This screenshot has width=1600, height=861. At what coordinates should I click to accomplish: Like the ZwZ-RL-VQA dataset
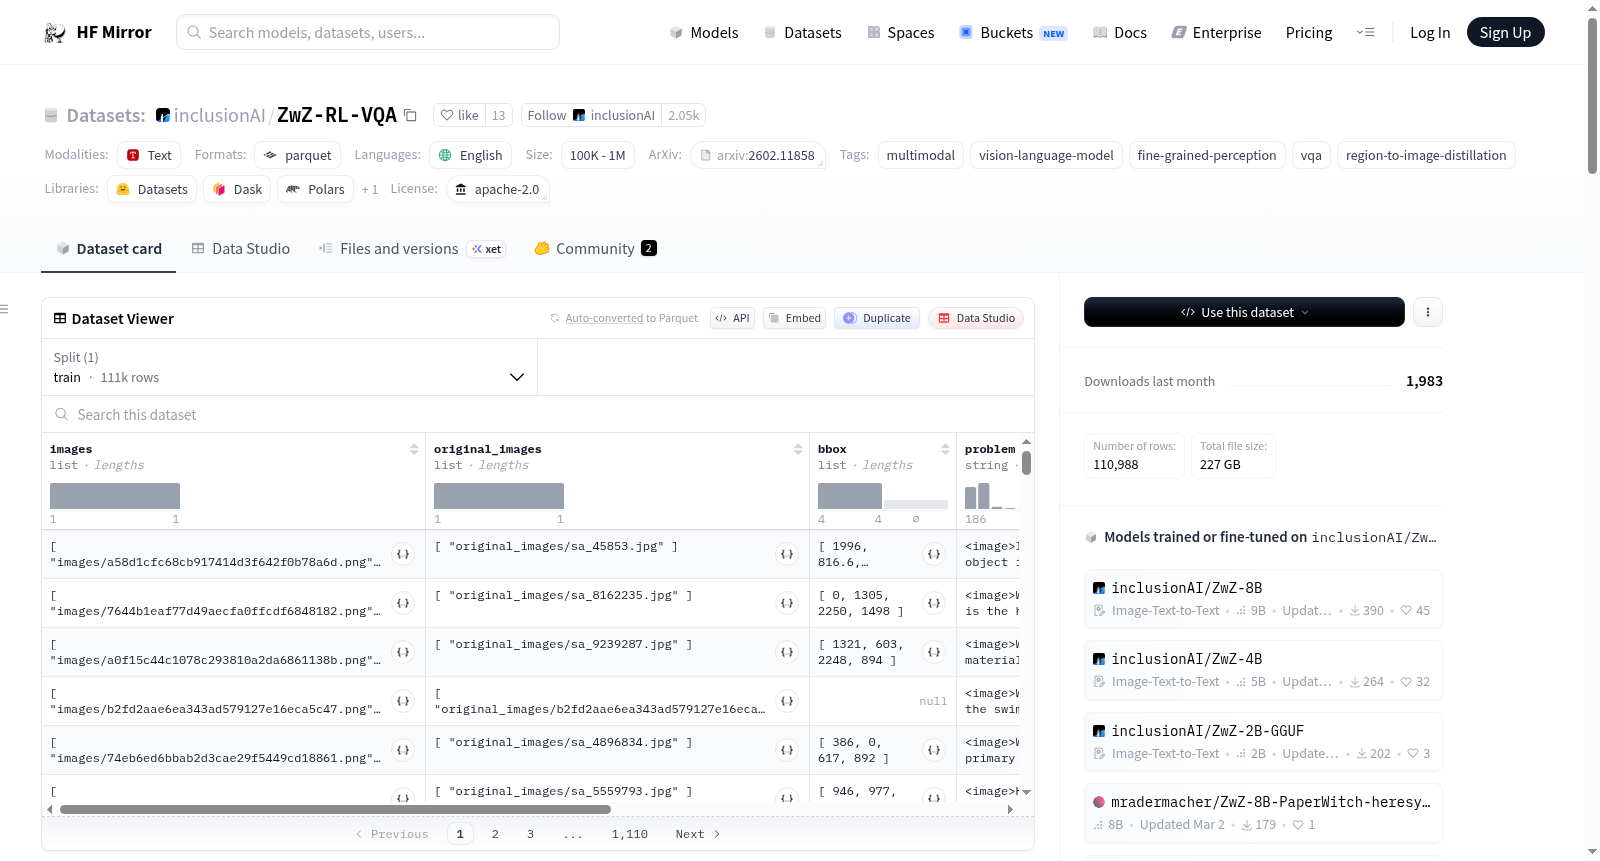click(x=460, y=115)
